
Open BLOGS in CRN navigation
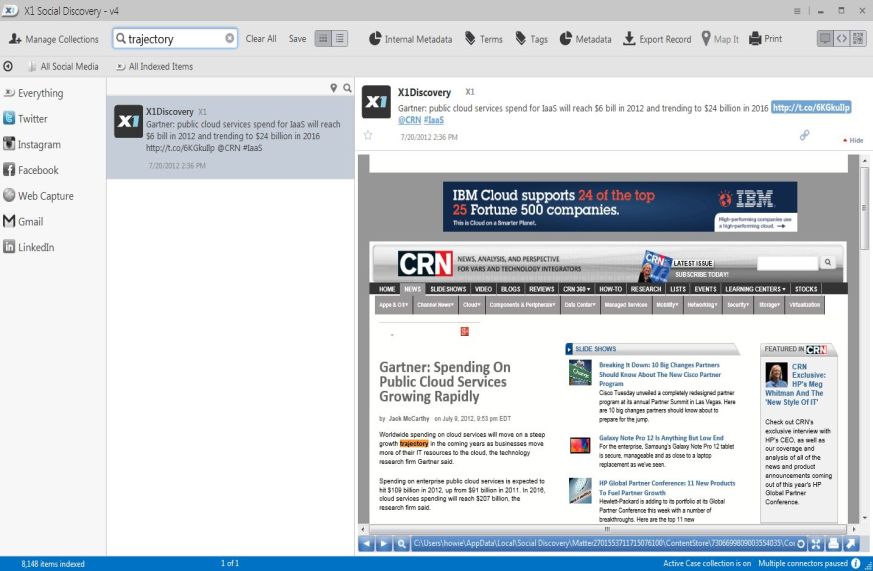click(510, 289)
